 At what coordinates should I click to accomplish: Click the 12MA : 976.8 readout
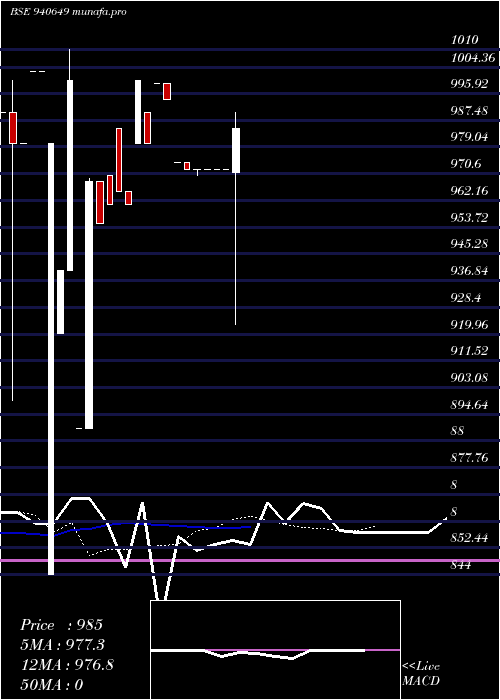click(x=67, y=665)
